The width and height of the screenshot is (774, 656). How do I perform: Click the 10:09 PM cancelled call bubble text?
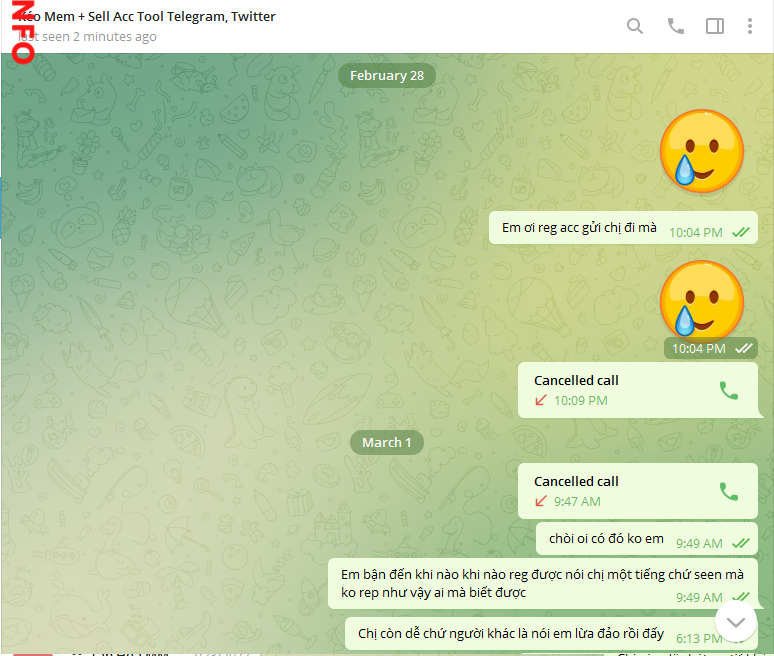pyautogui.click(x=576, y=380)
